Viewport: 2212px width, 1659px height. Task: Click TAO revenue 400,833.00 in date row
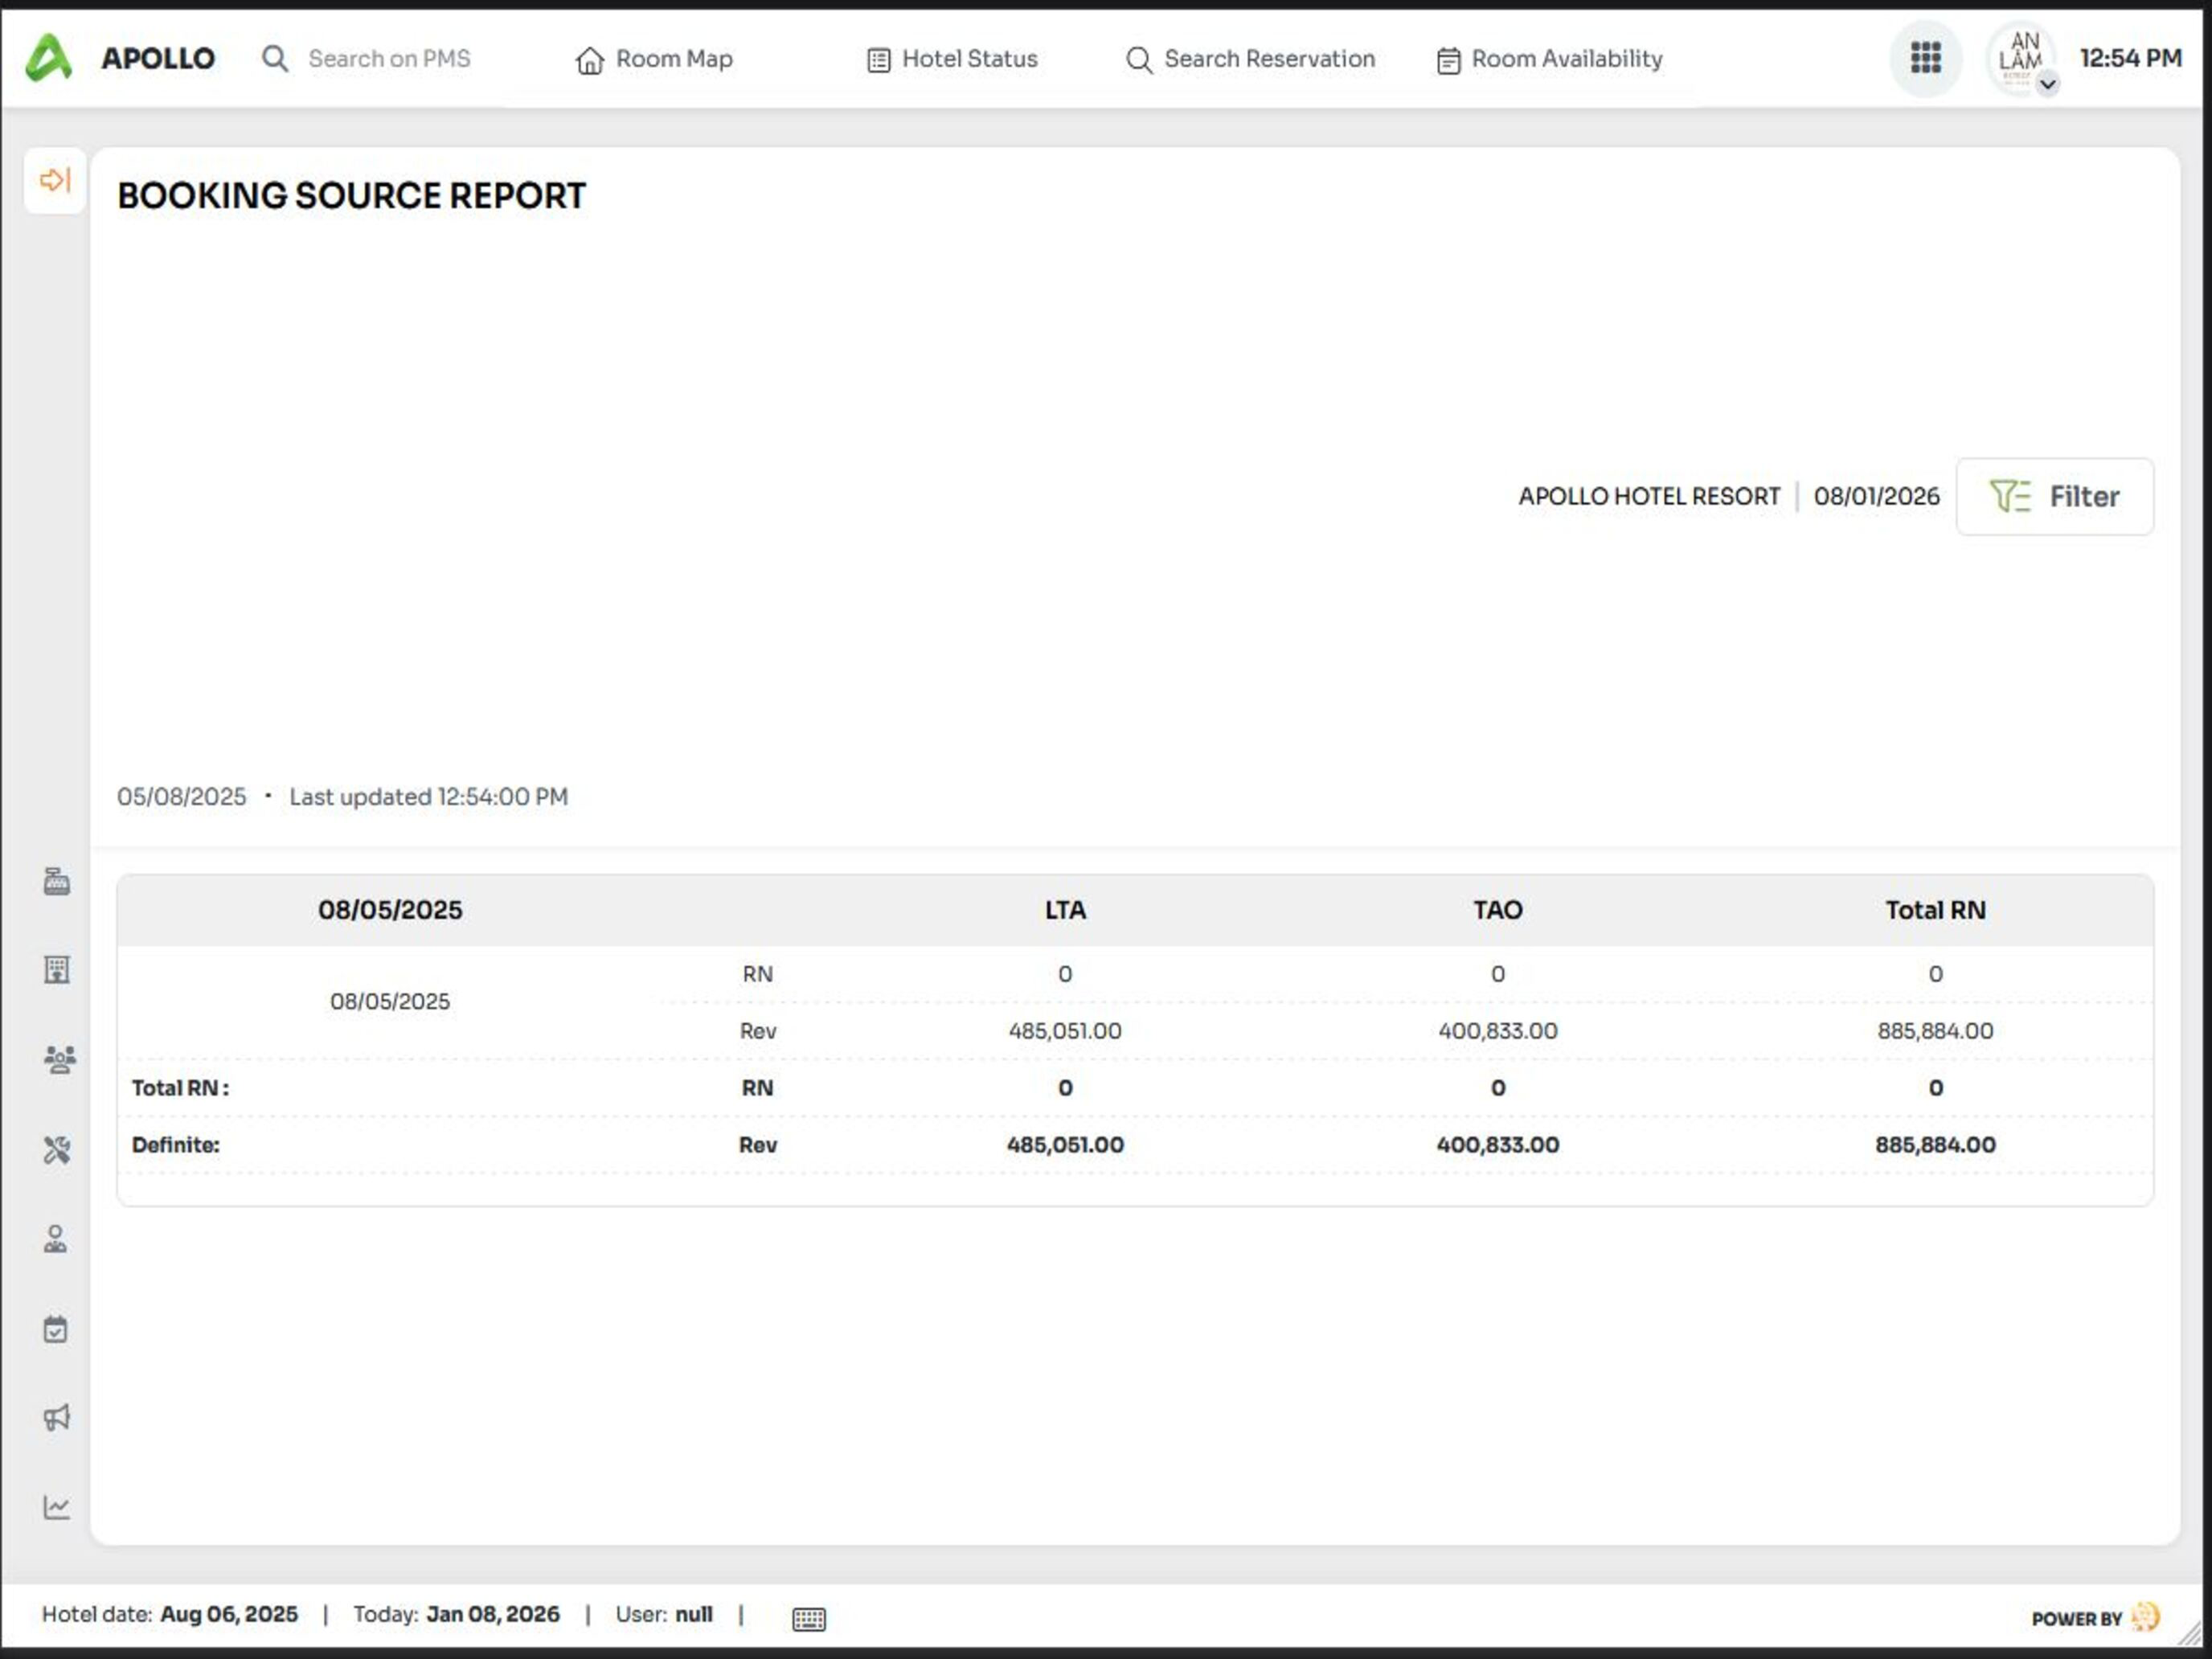[1497, 1031]
